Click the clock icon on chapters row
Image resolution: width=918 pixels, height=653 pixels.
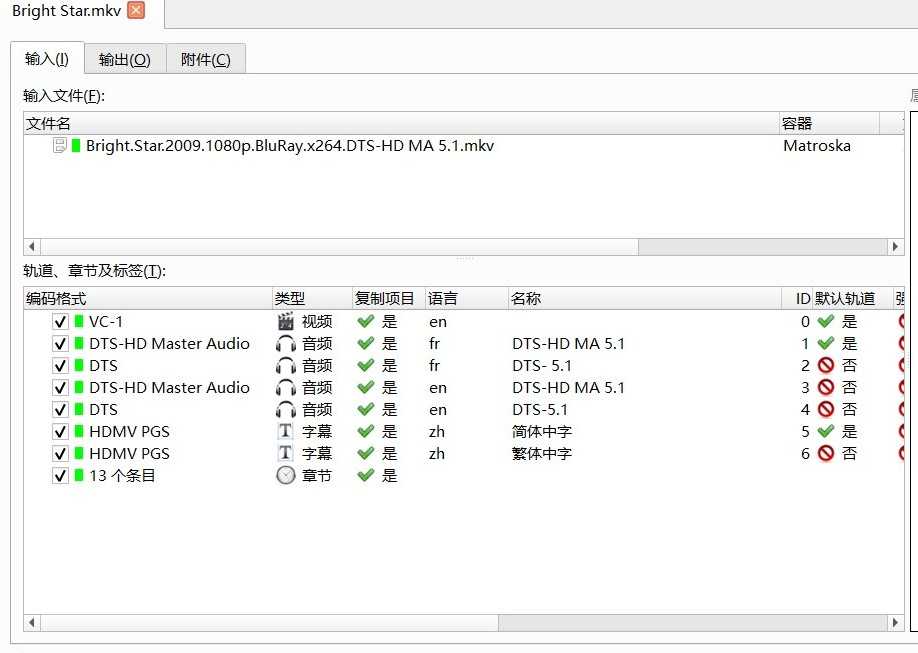286,476
